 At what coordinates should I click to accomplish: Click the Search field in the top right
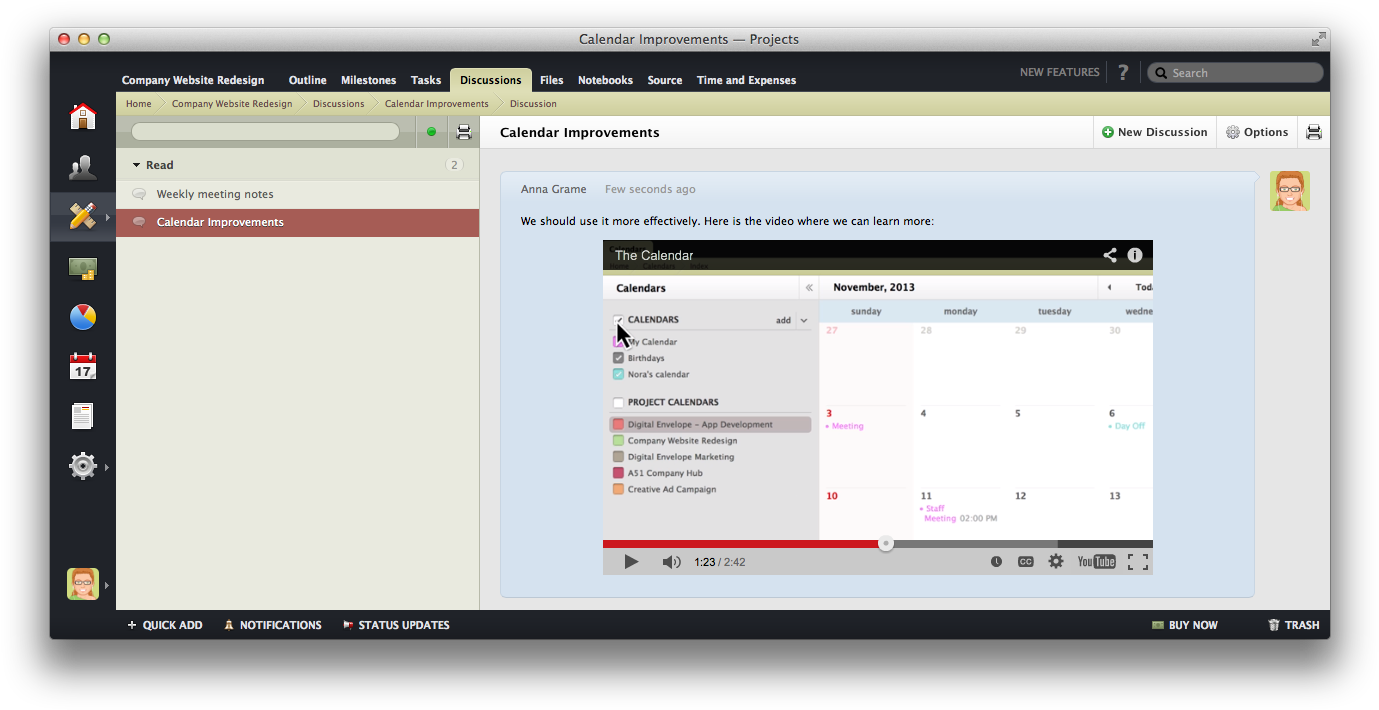point(1235,72)
